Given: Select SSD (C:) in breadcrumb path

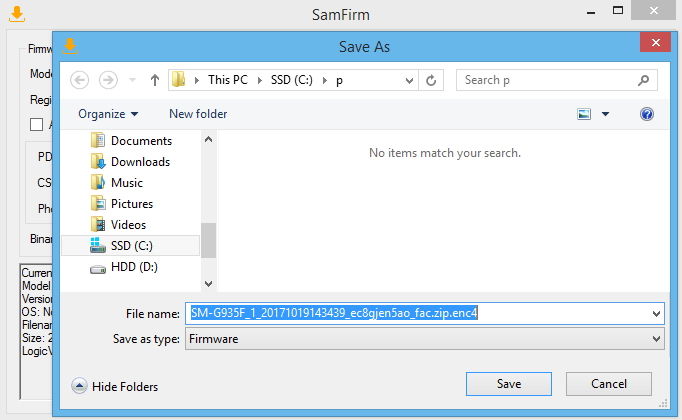Looking at the screenshot, I should pyautogui.click(x=291, y=80).
